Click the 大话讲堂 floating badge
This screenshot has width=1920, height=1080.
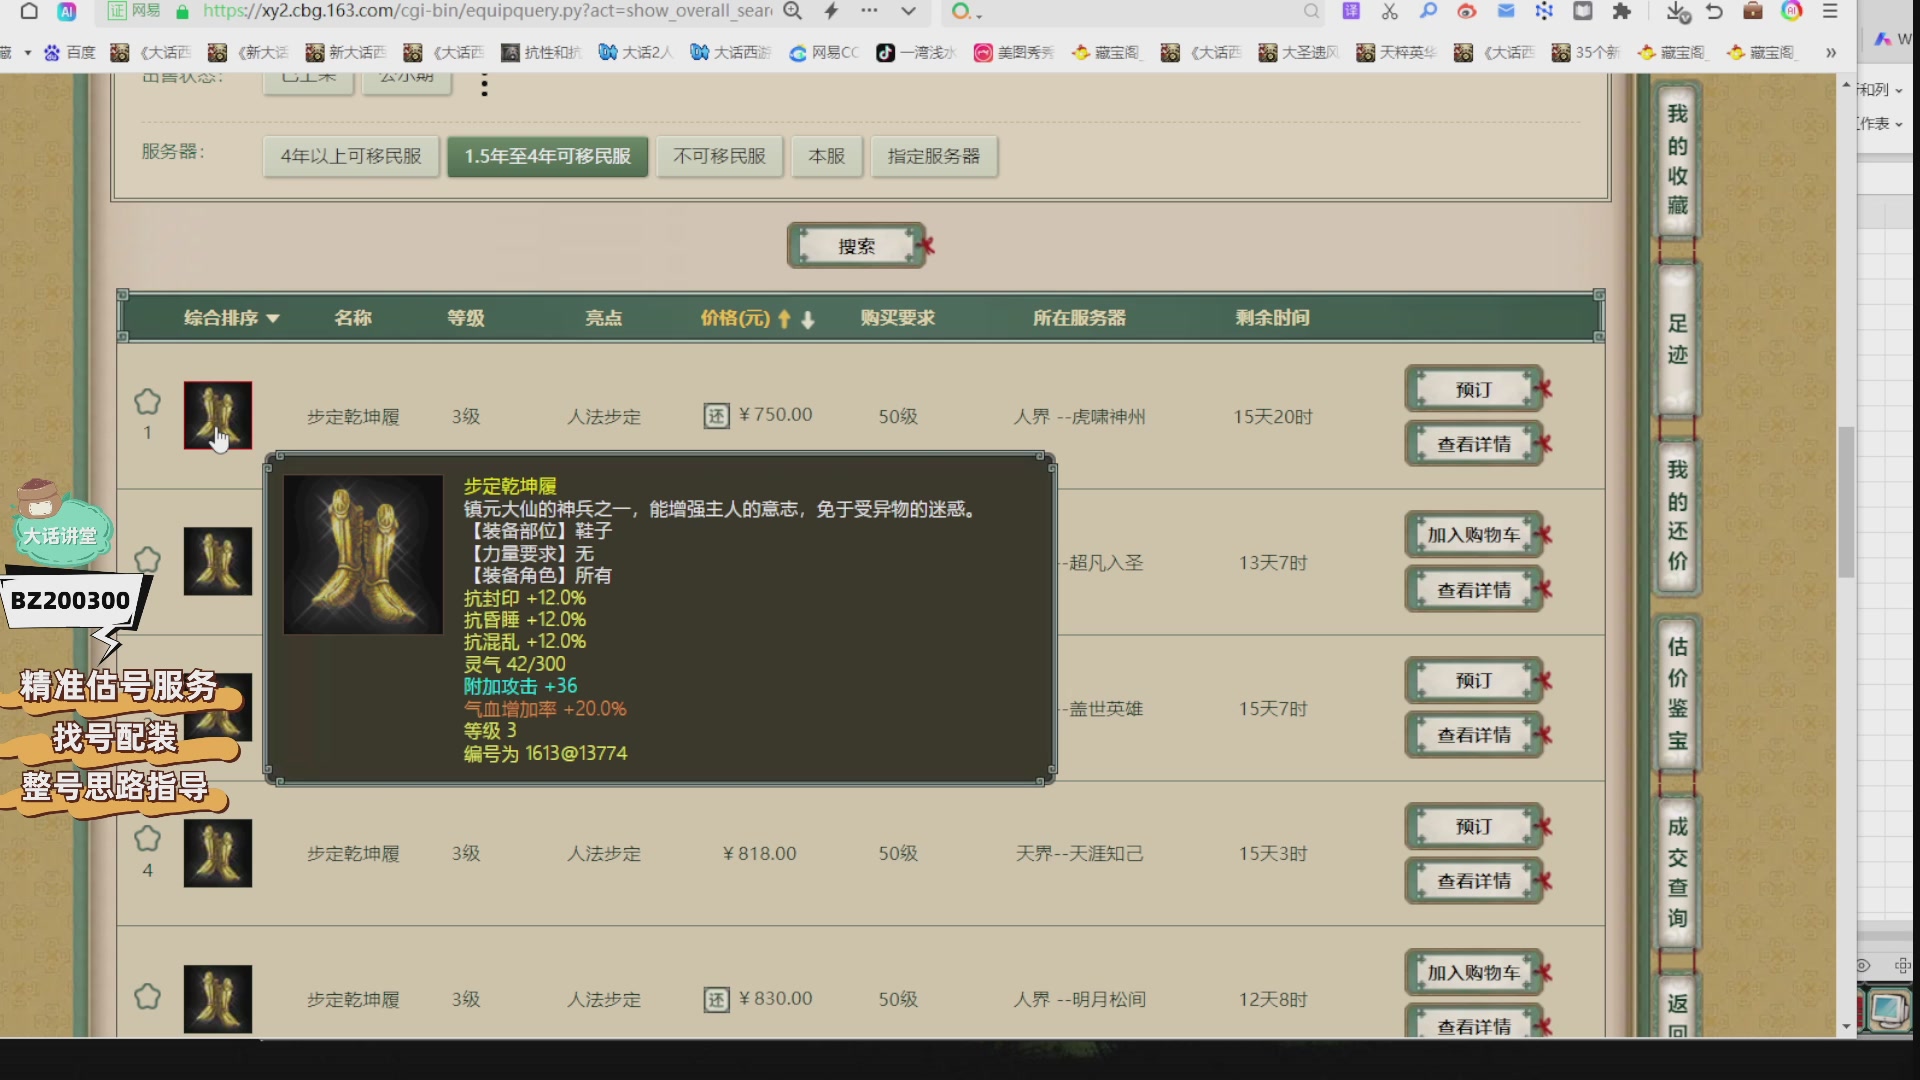click(60, 524)
